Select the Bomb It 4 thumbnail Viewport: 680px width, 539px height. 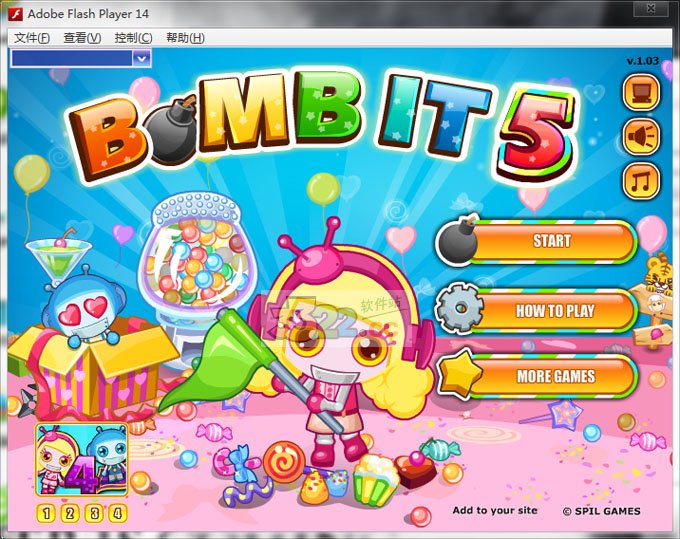(82, 460)
